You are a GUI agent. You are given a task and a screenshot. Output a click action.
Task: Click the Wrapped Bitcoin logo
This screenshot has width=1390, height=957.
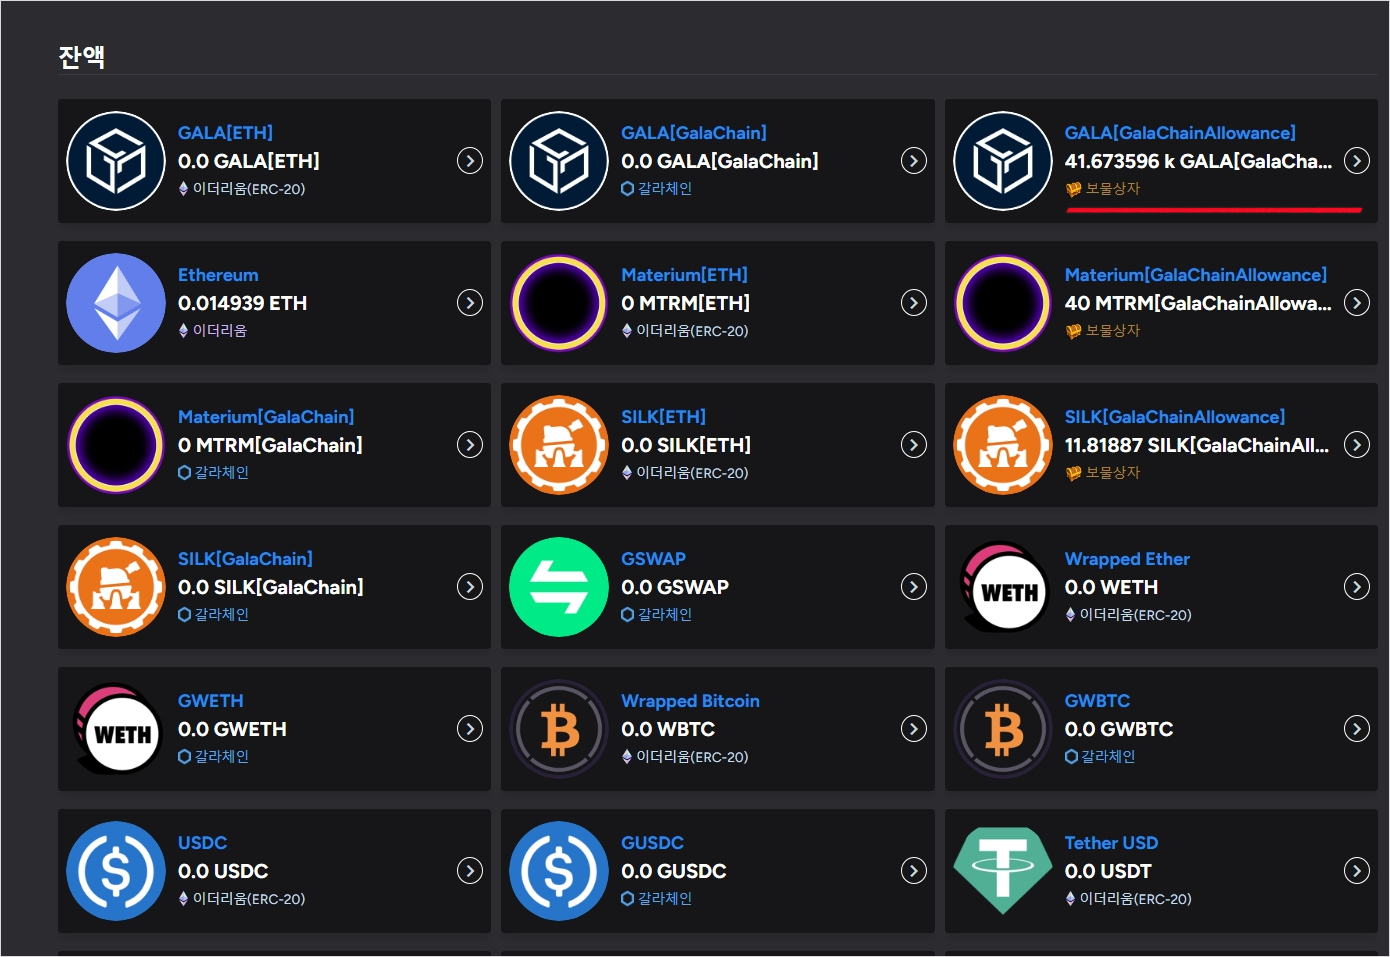(x=559, y=729)
